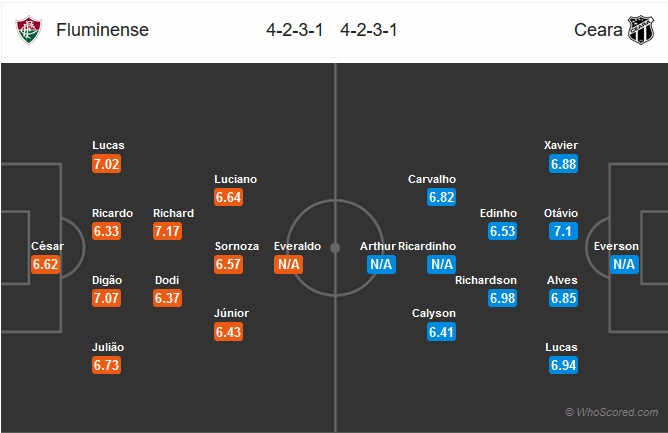Click the Ceara club crest icon
Screen dimensions: 668x433
pos(641,30)
